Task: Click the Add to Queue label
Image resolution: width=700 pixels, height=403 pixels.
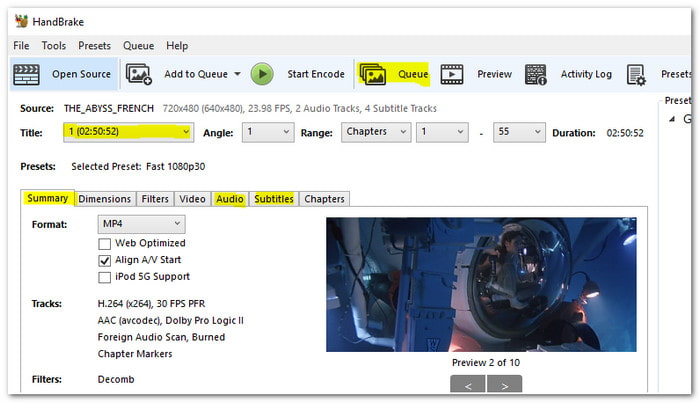Action: click(196, 74)
